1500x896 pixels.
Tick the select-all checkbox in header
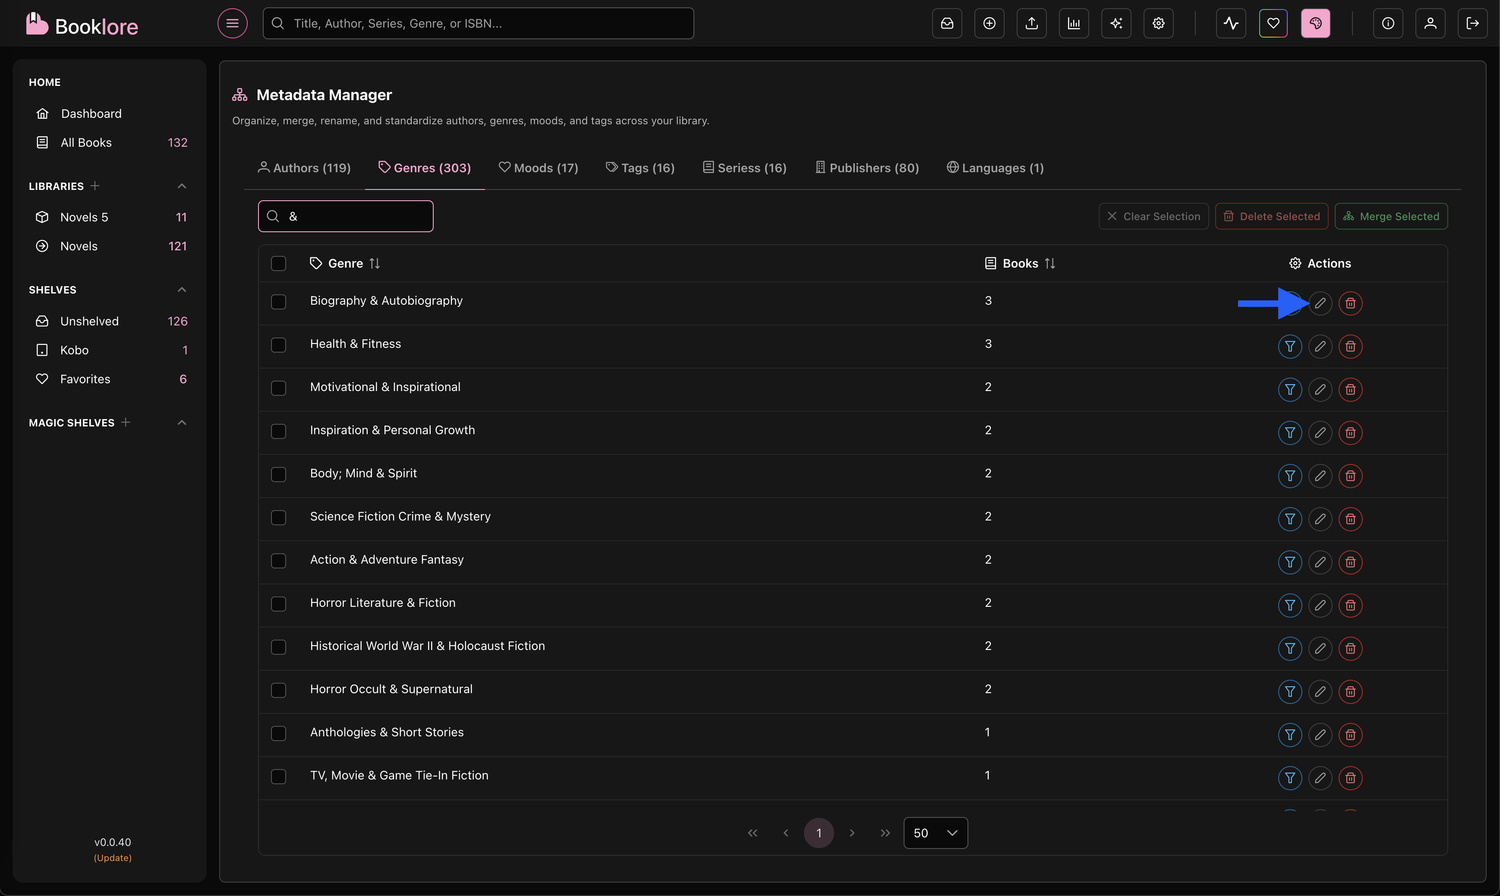pyautogui.click(x=279, y=264)
